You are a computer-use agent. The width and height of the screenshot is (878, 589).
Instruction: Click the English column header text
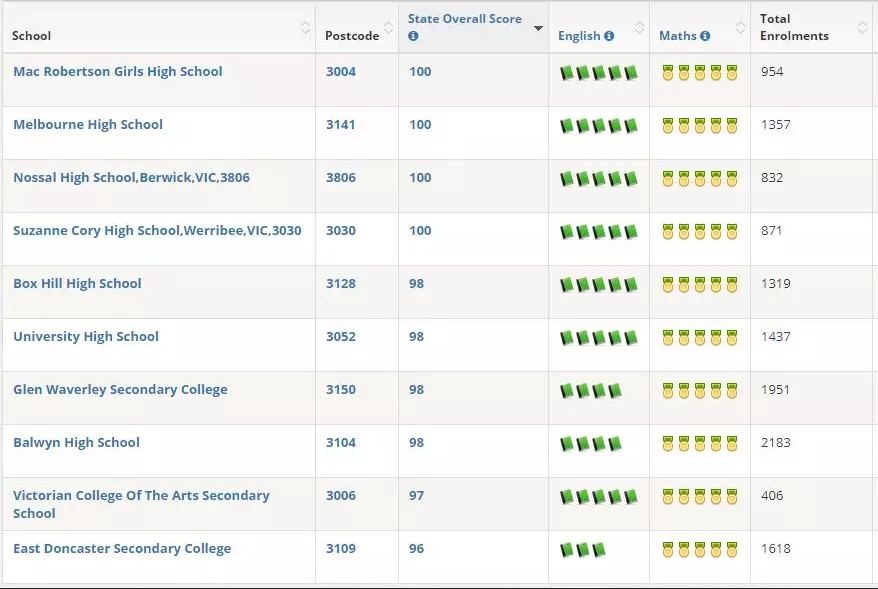coord(579,36)
